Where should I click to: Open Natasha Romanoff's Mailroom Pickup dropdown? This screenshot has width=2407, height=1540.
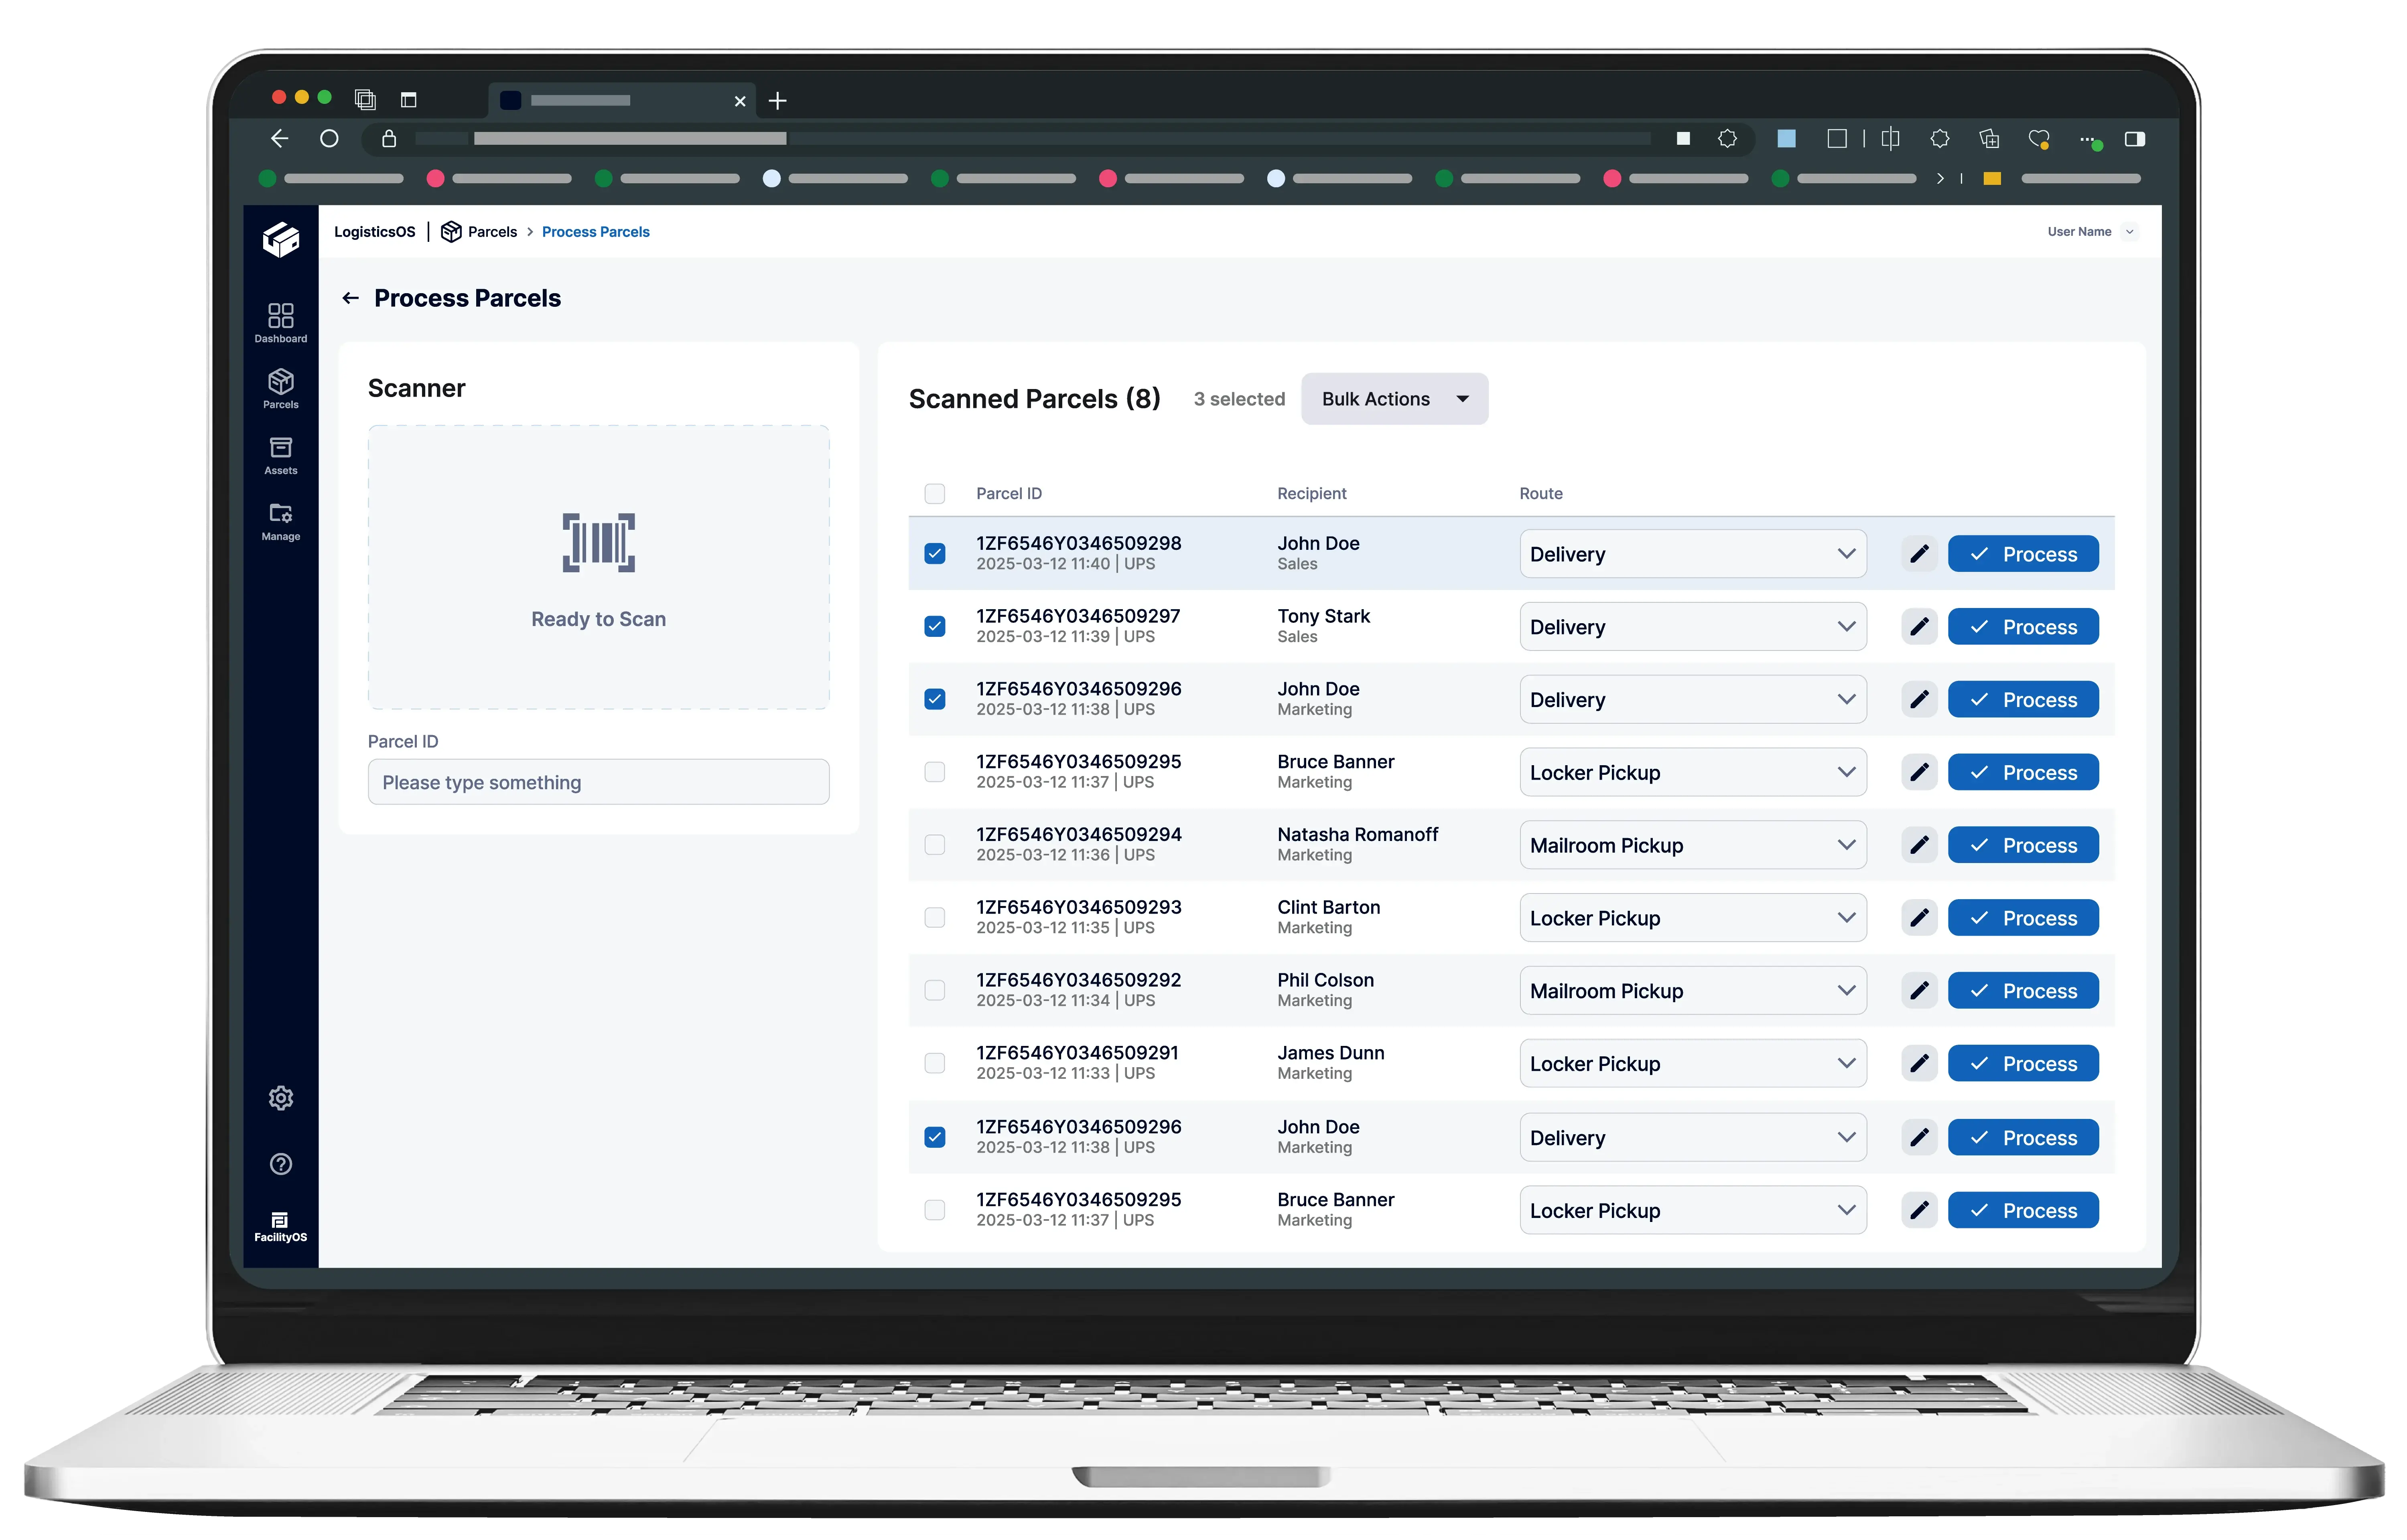1692,845
